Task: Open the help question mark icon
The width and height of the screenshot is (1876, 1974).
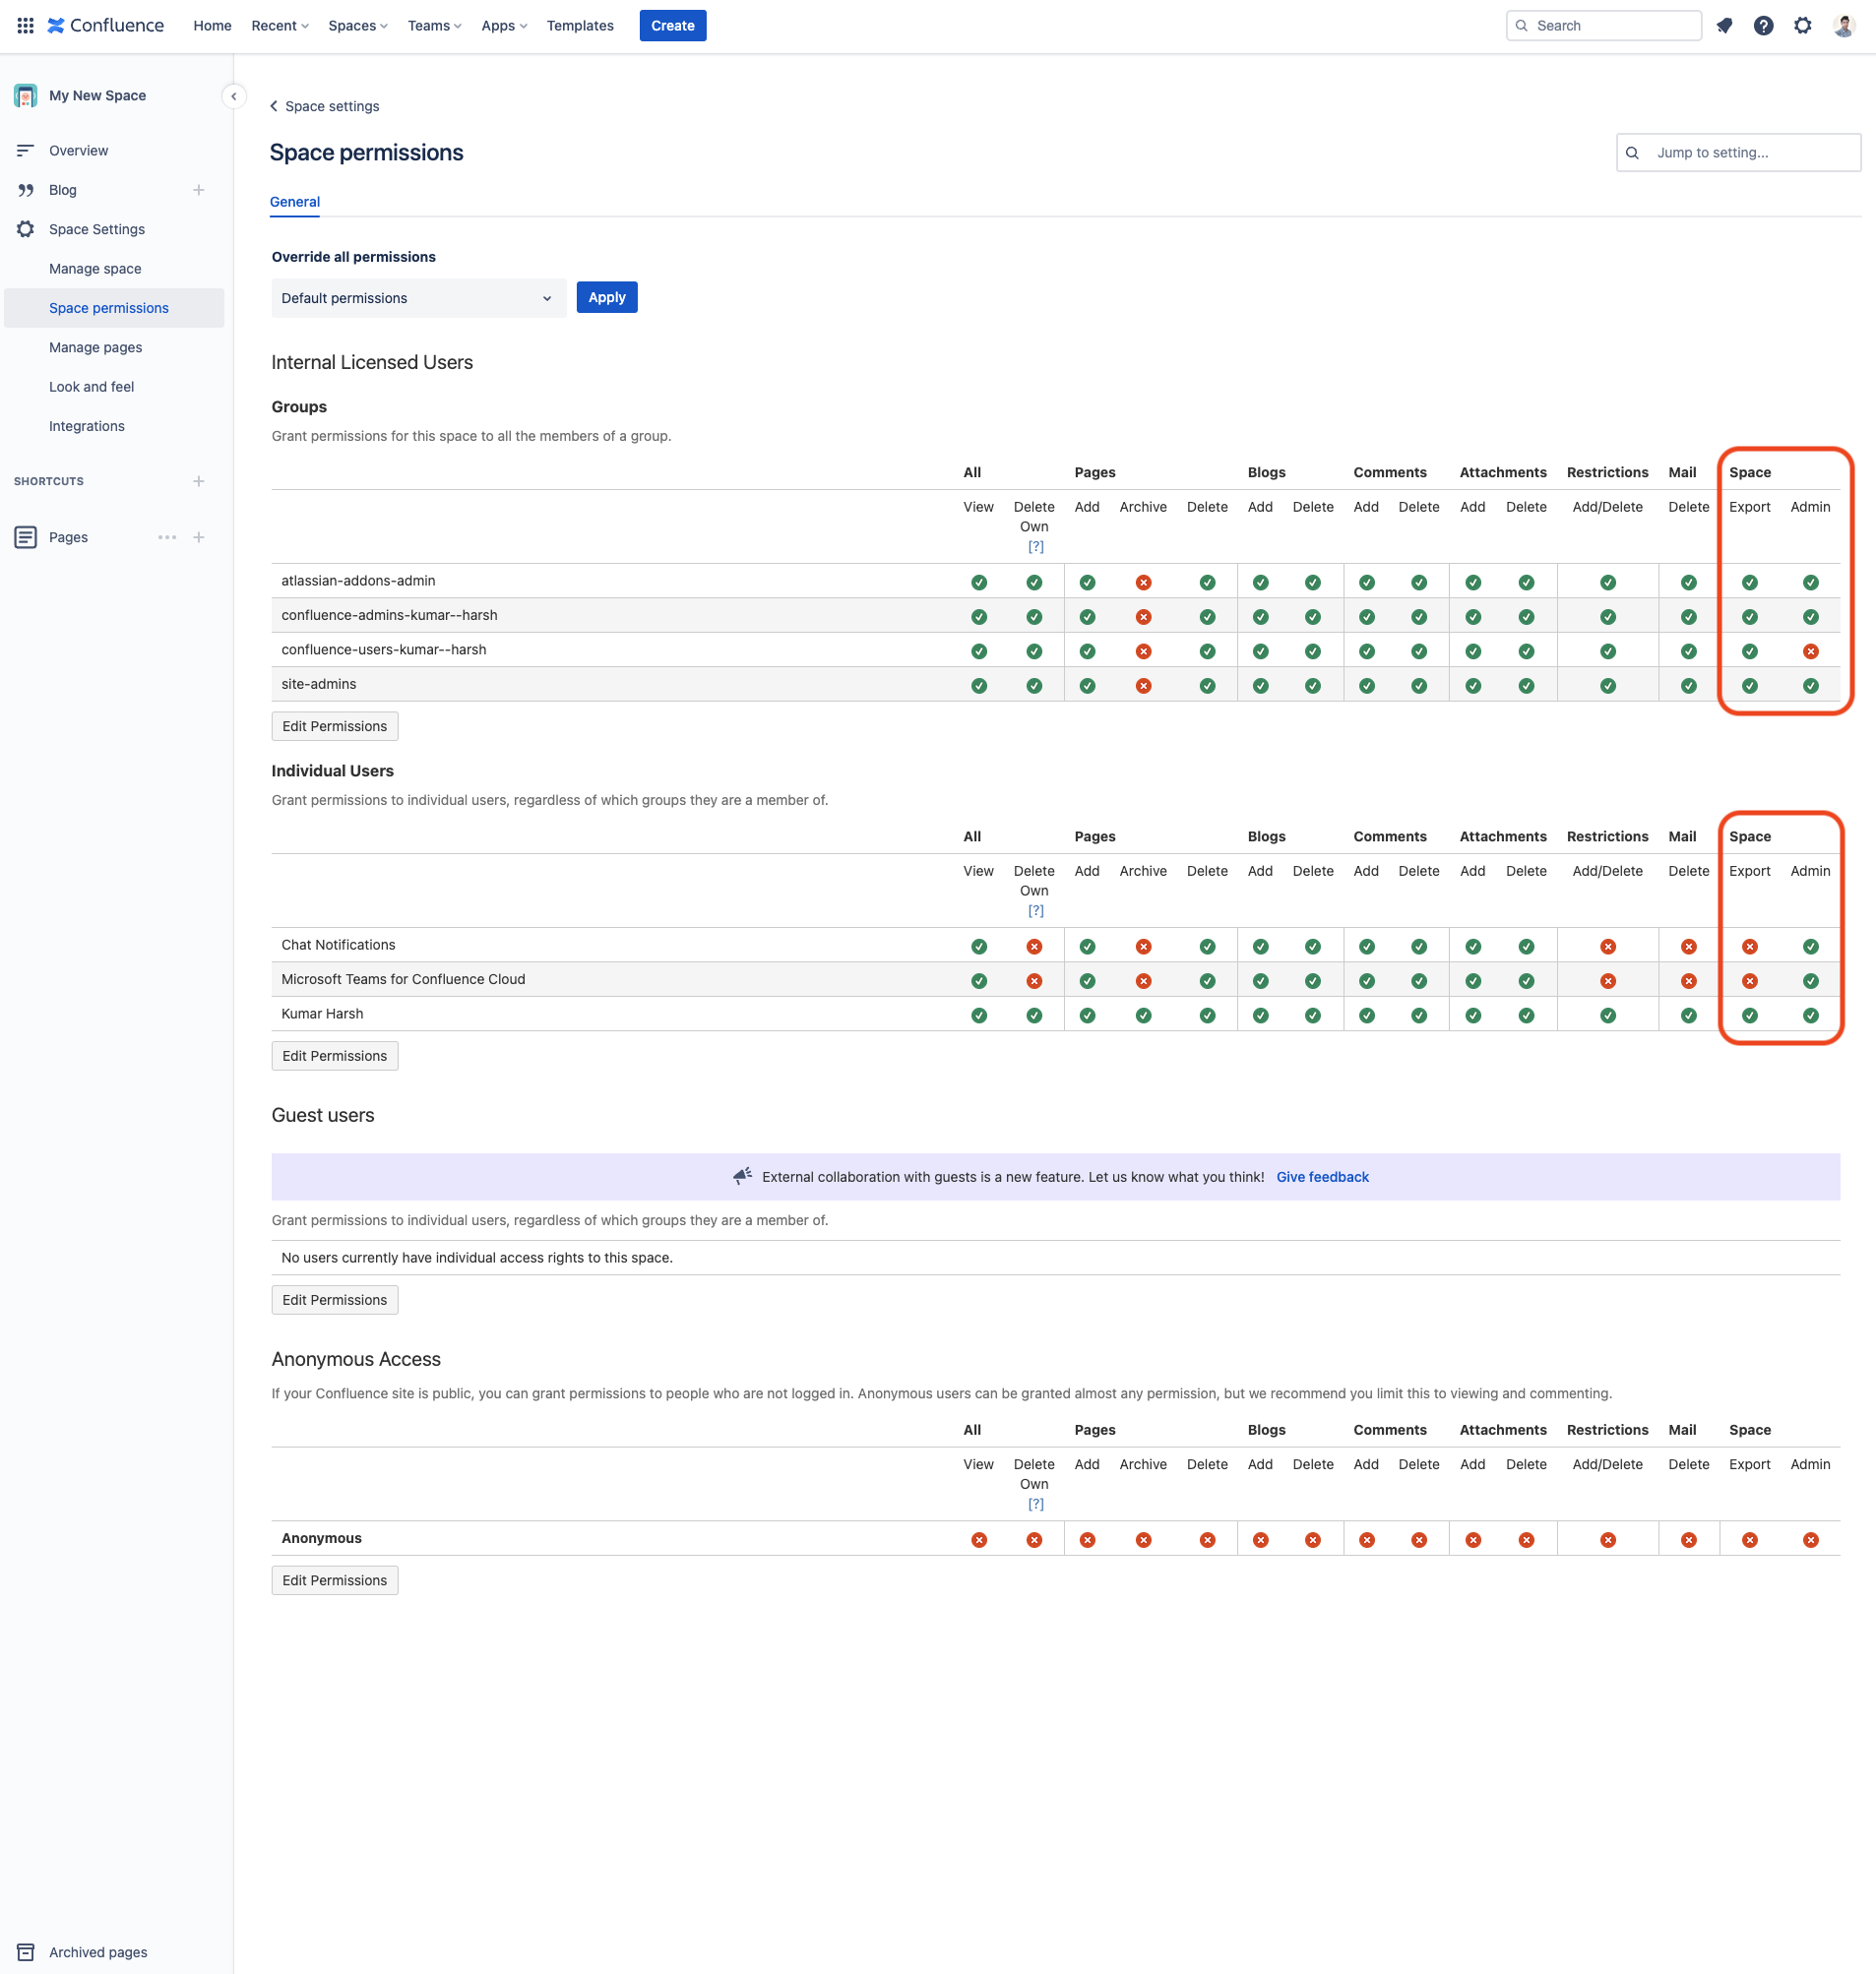Action: click(x=1763, y=25)
